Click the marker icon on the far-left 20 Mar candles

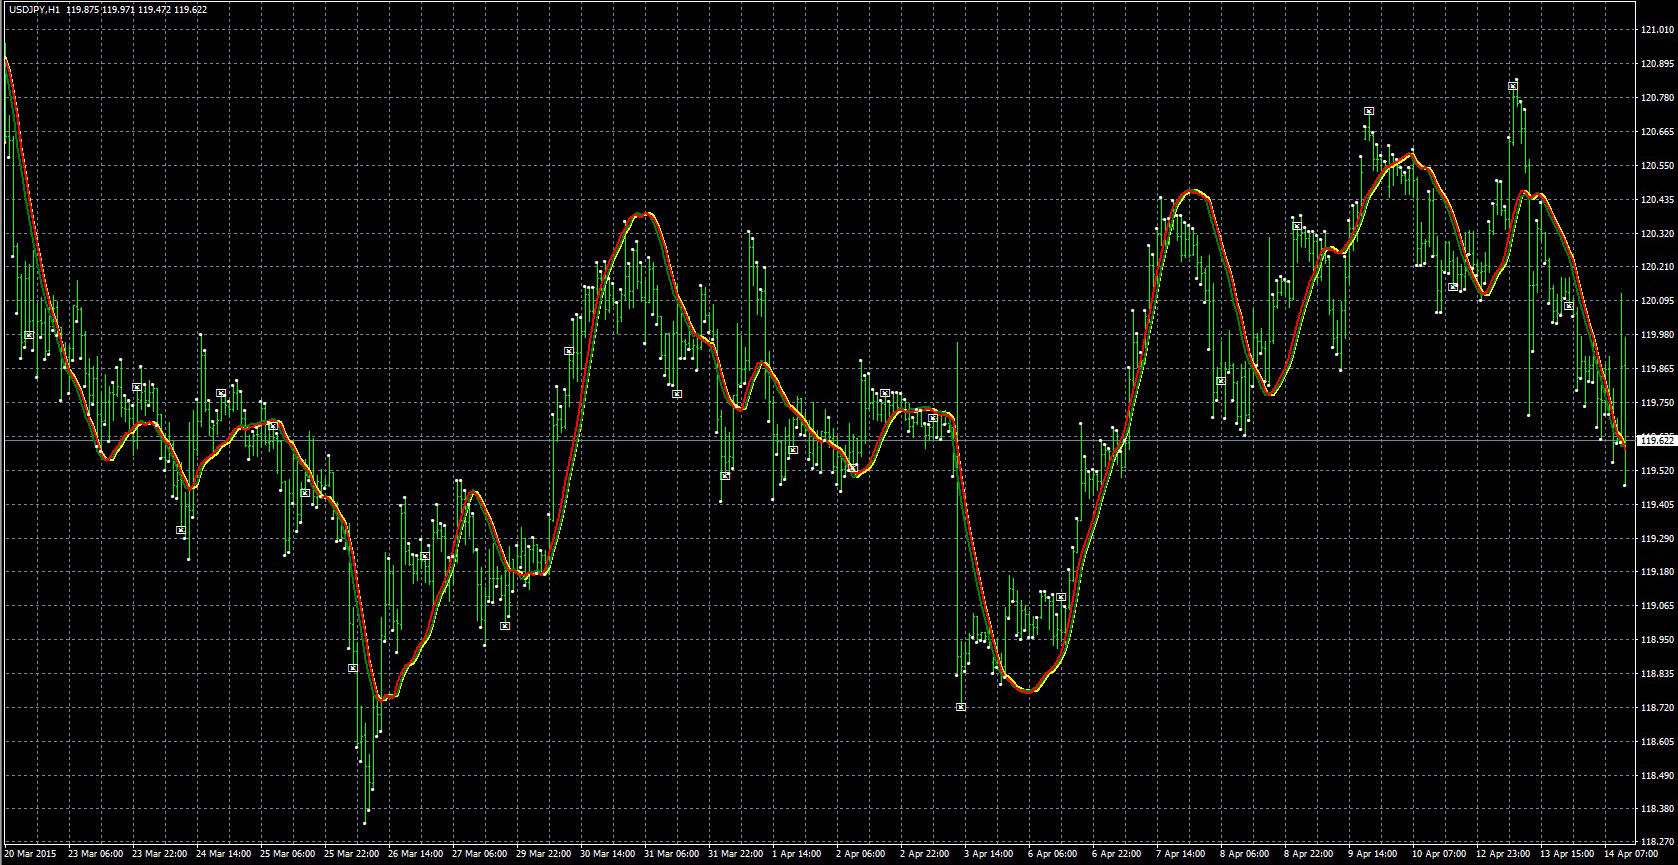(x=29, y=335)
